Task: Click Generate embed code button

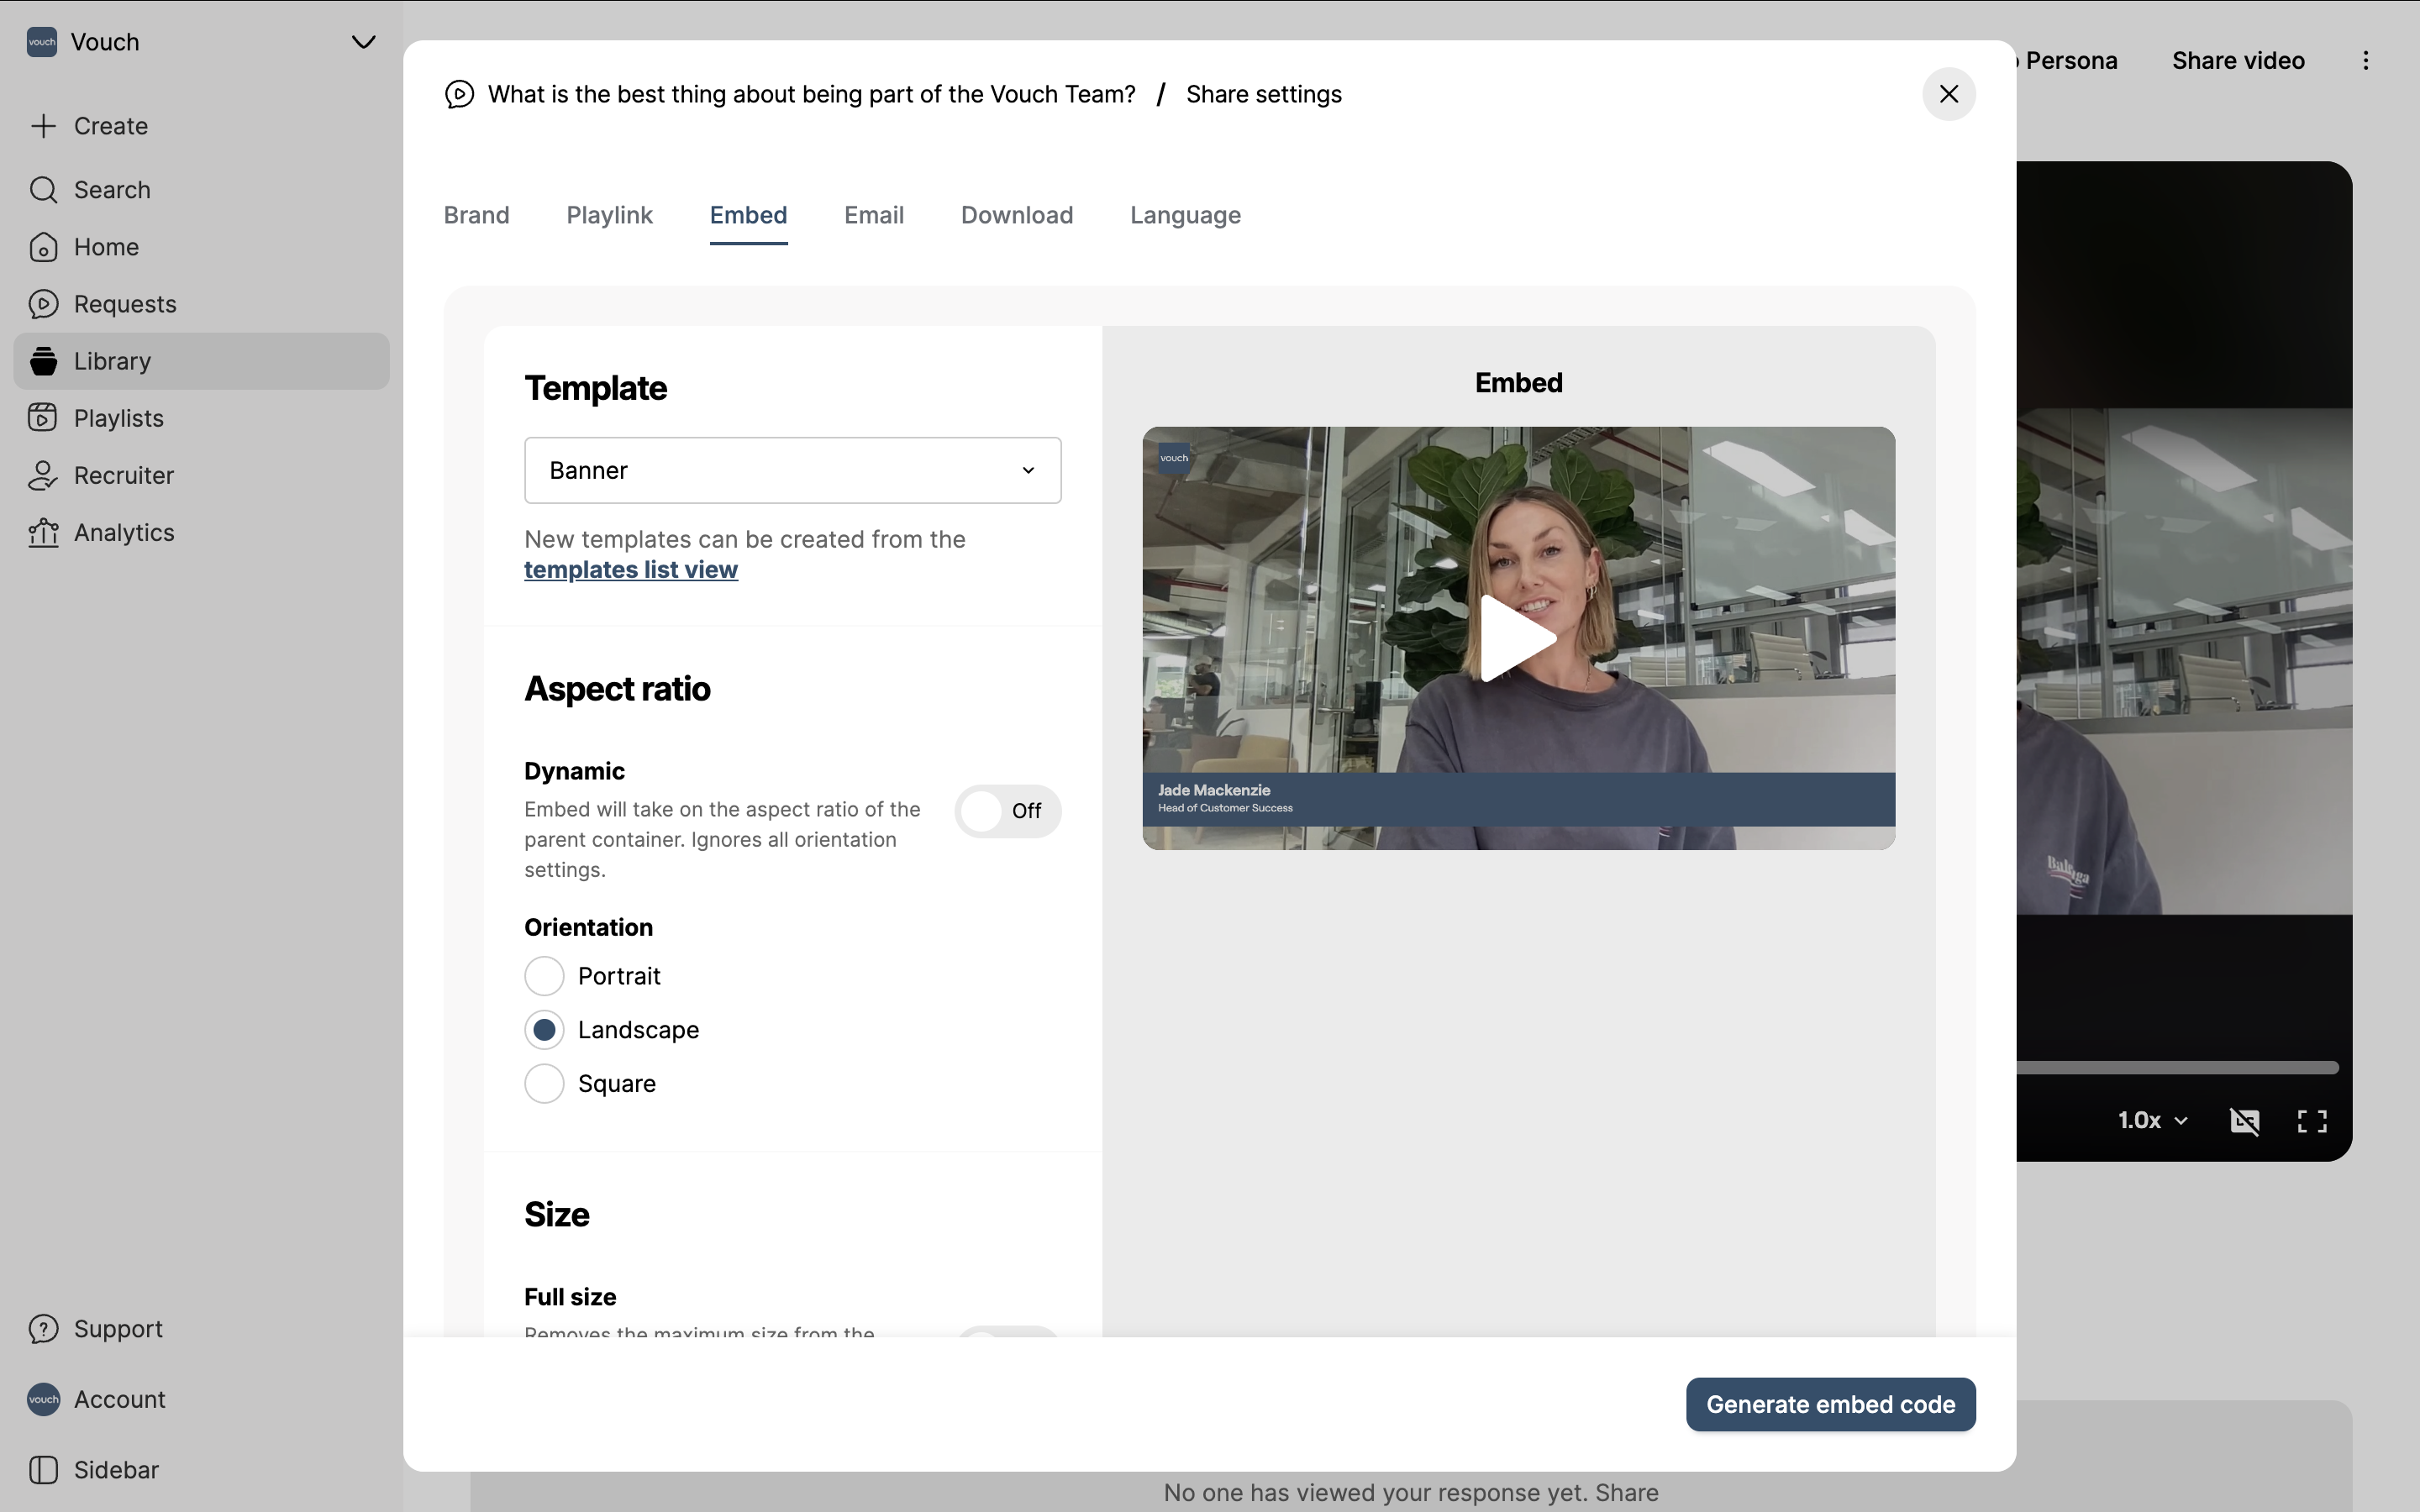Action: (x=1830, y=1405)
